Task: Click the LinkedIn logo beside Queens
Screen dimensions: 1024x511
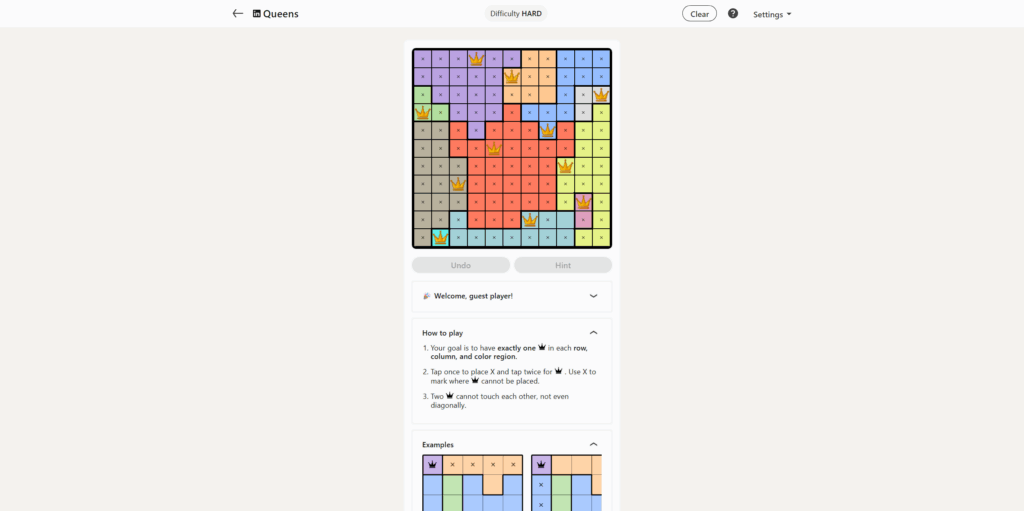Action: tap(257, 14)
